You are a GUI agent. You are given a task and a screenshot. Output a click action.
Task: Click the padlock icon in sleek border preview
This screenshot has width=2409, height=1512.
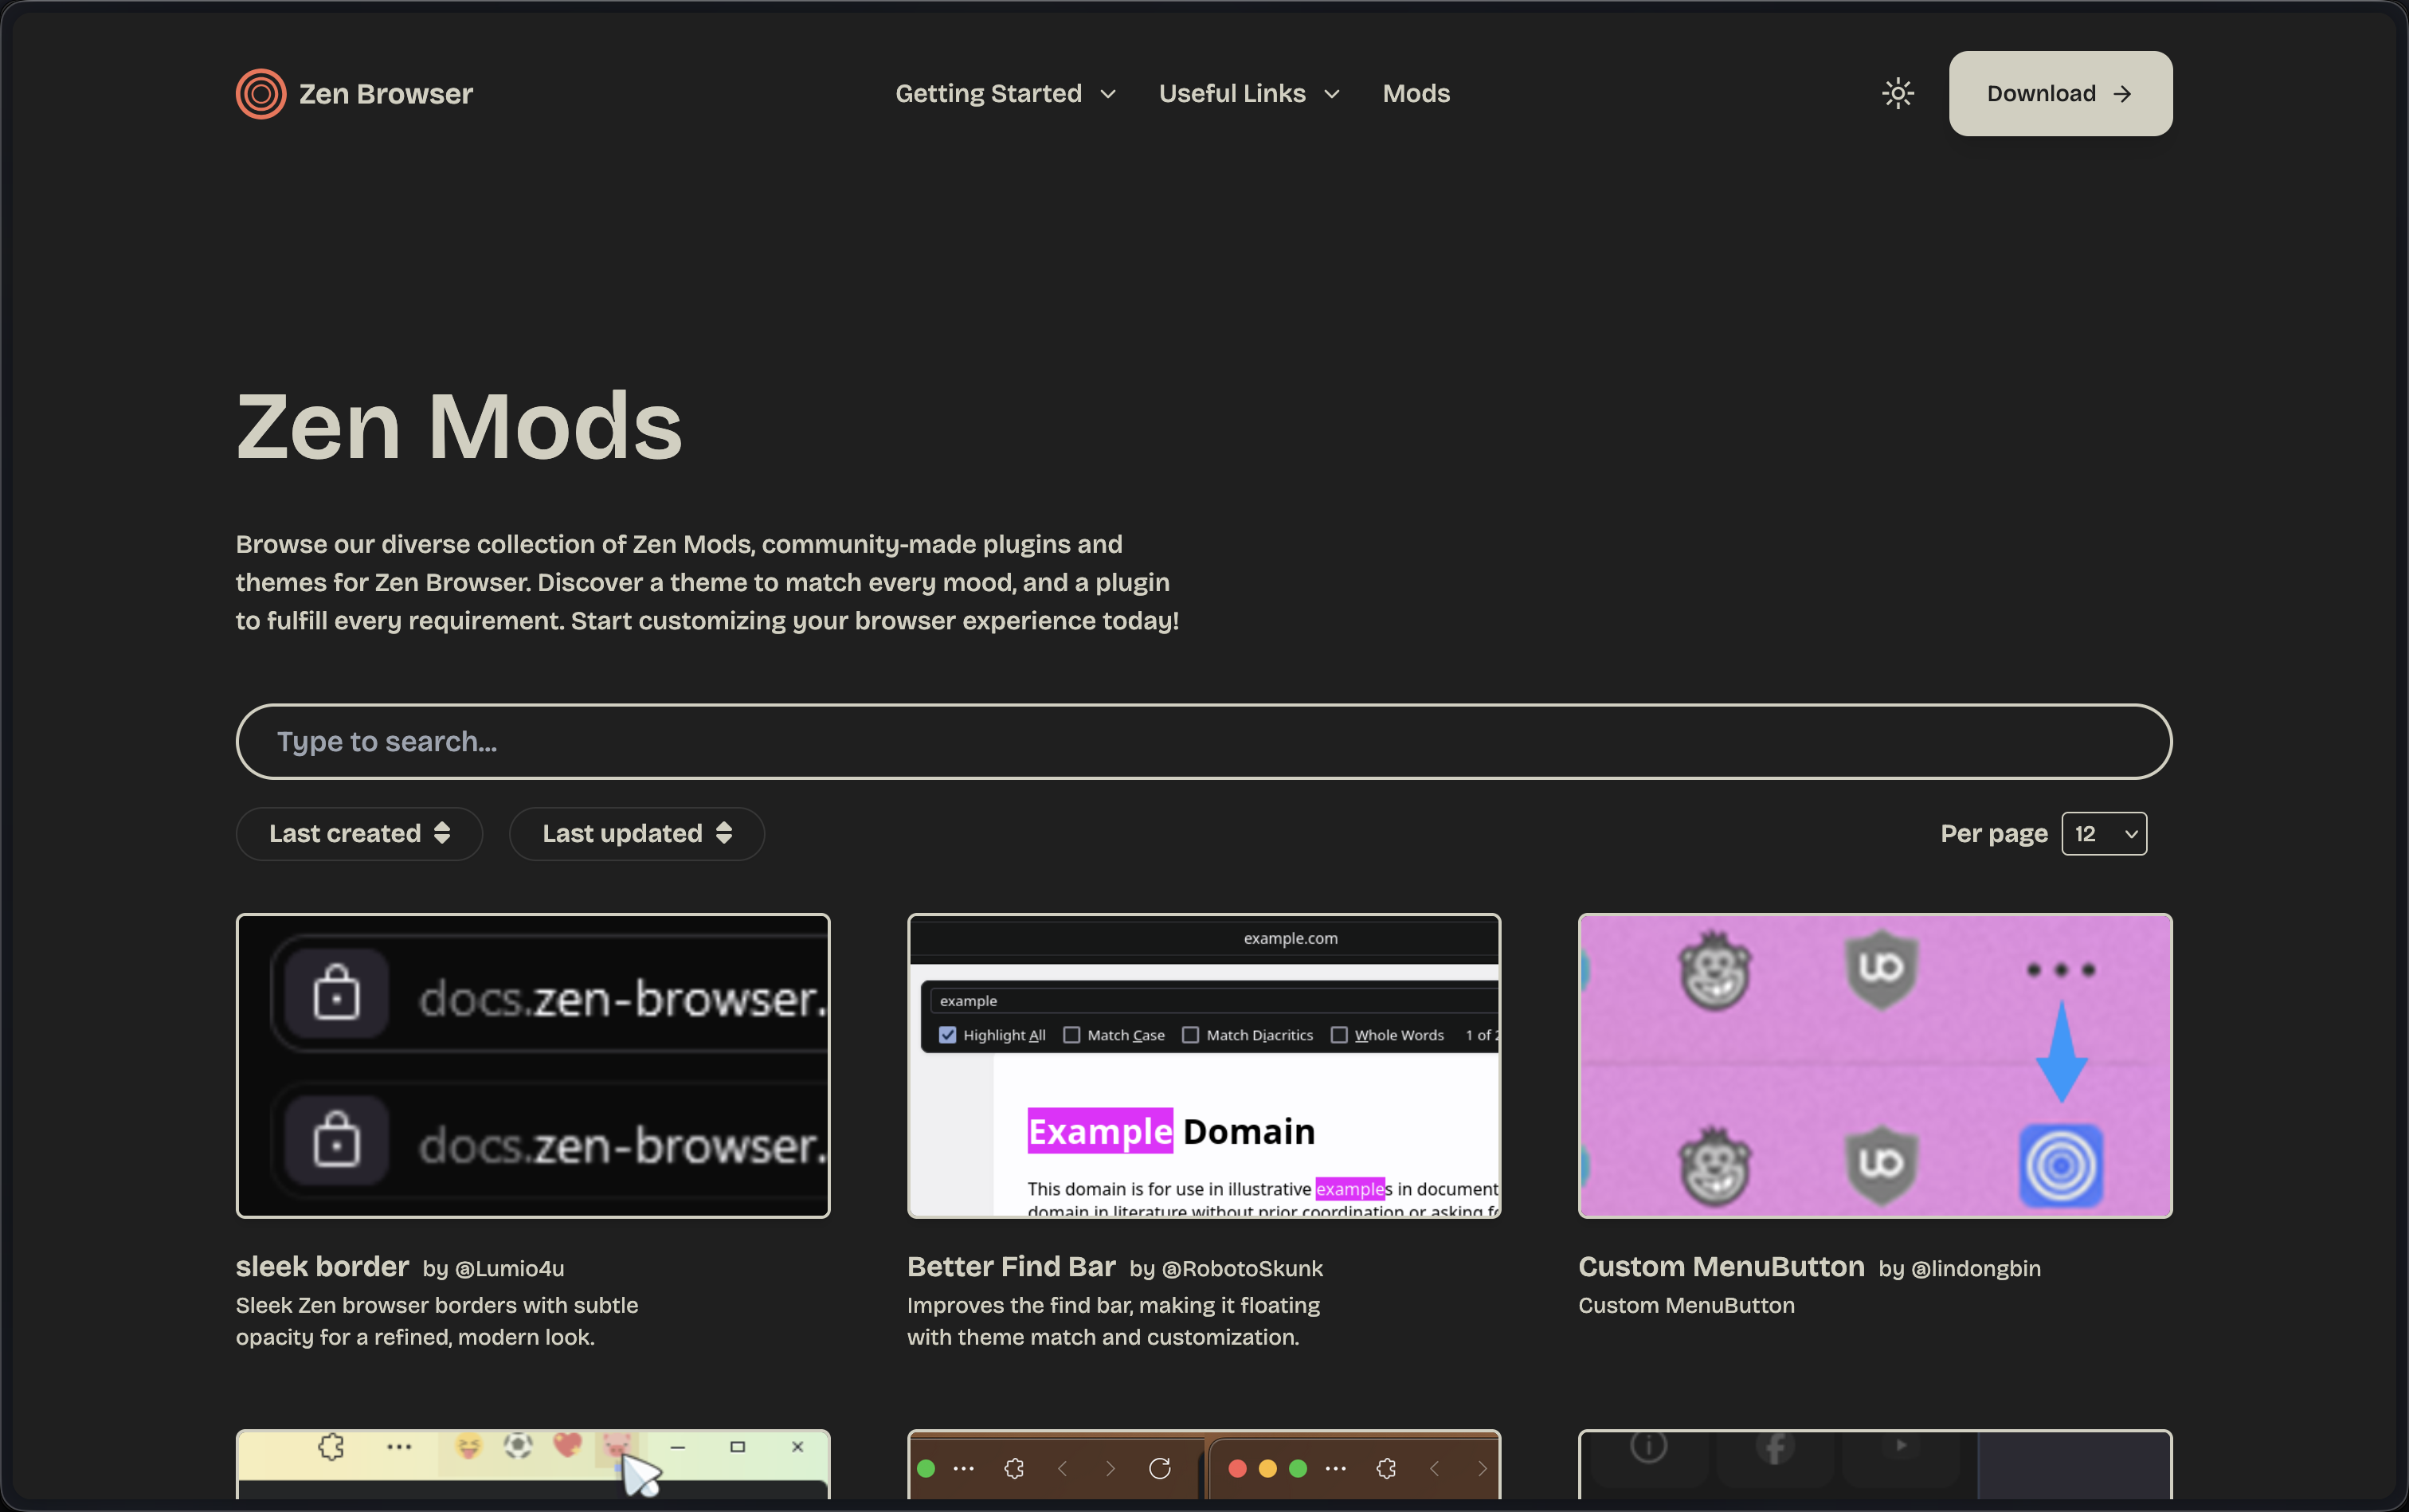tap(336, 991)
